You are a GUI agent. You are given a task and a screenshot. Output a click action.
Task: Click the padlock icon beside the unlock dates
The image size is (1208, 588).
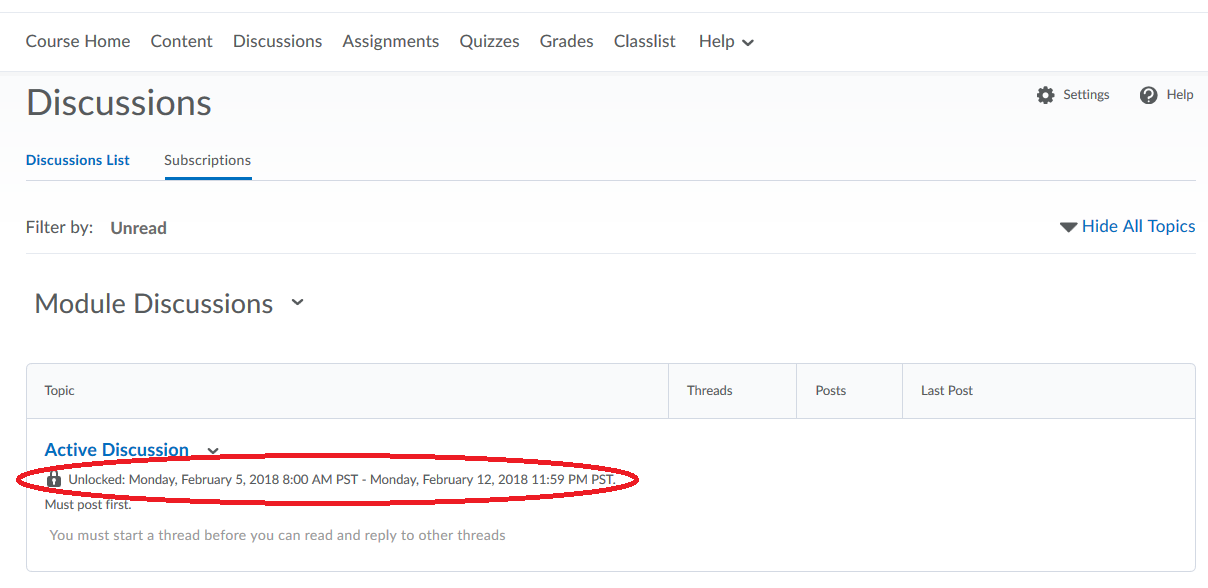point(53,479)
